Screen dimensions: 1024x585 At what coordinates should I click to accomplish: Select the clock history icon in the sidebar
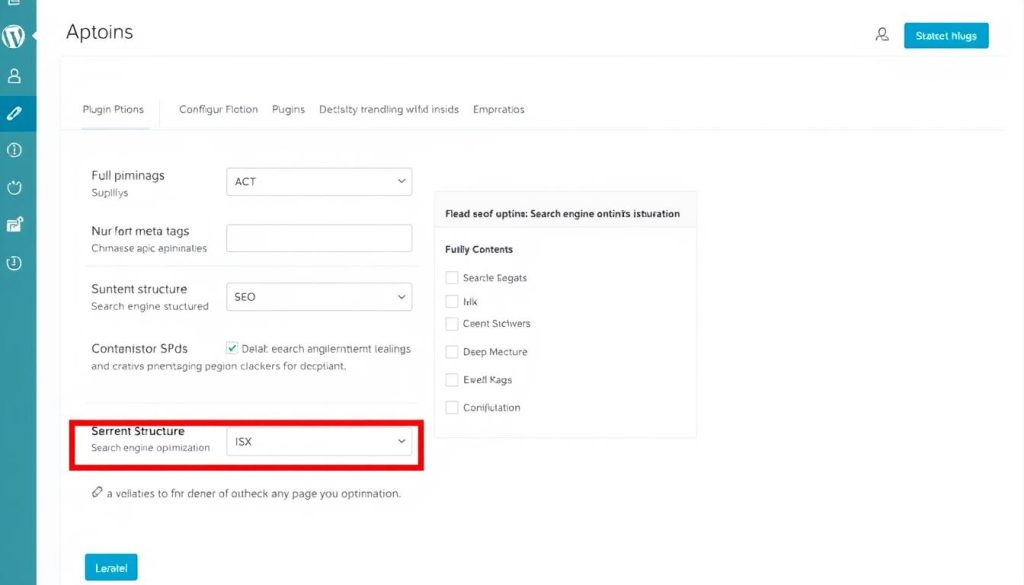pyautogui.click(x=15, y=263)
